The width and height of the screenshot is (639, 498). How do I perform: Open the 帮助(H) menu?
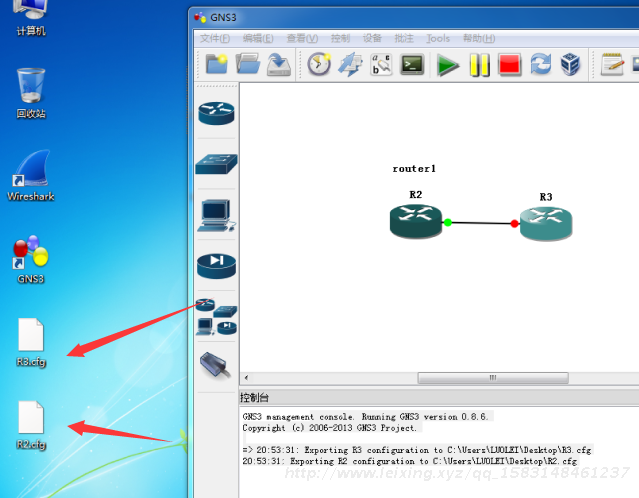[479, 38]
